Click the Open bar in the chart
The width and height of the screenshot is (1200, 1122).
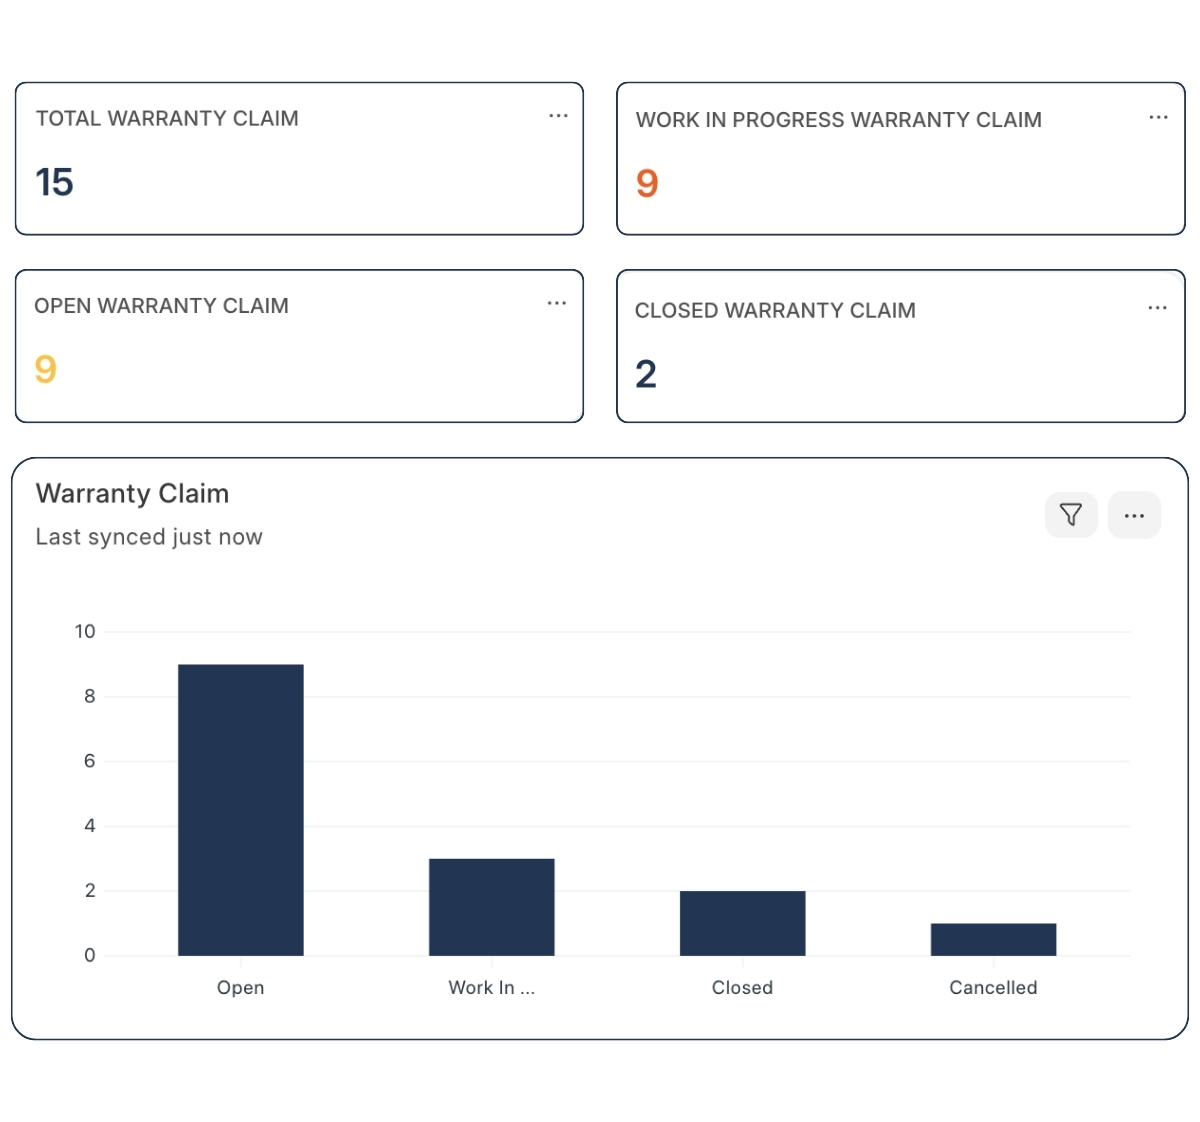[x=241, y=810]
